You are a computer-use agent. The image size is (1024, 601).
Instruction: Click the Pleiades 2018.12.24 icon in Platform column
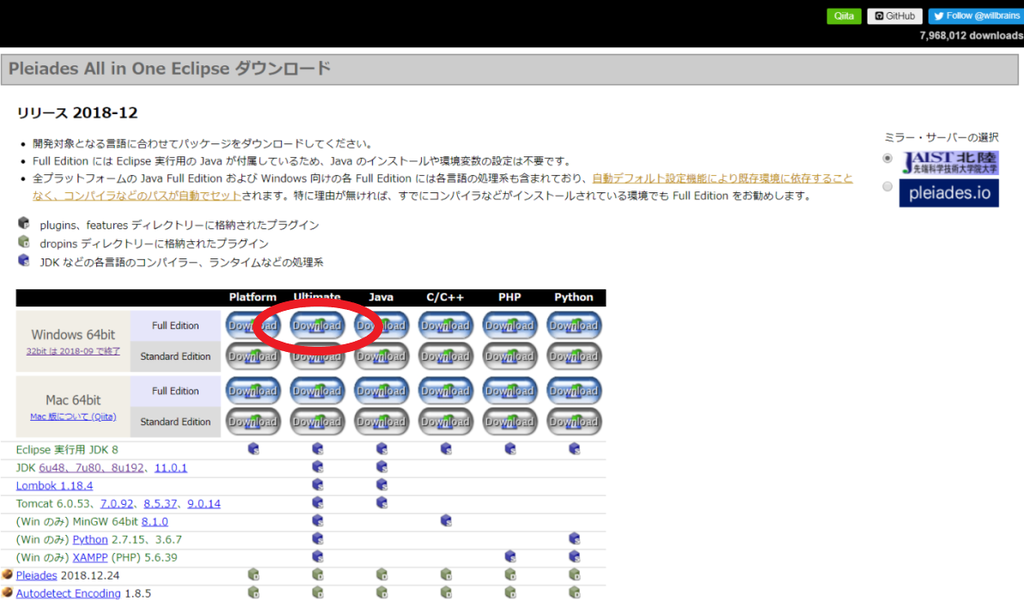(253, 575)
